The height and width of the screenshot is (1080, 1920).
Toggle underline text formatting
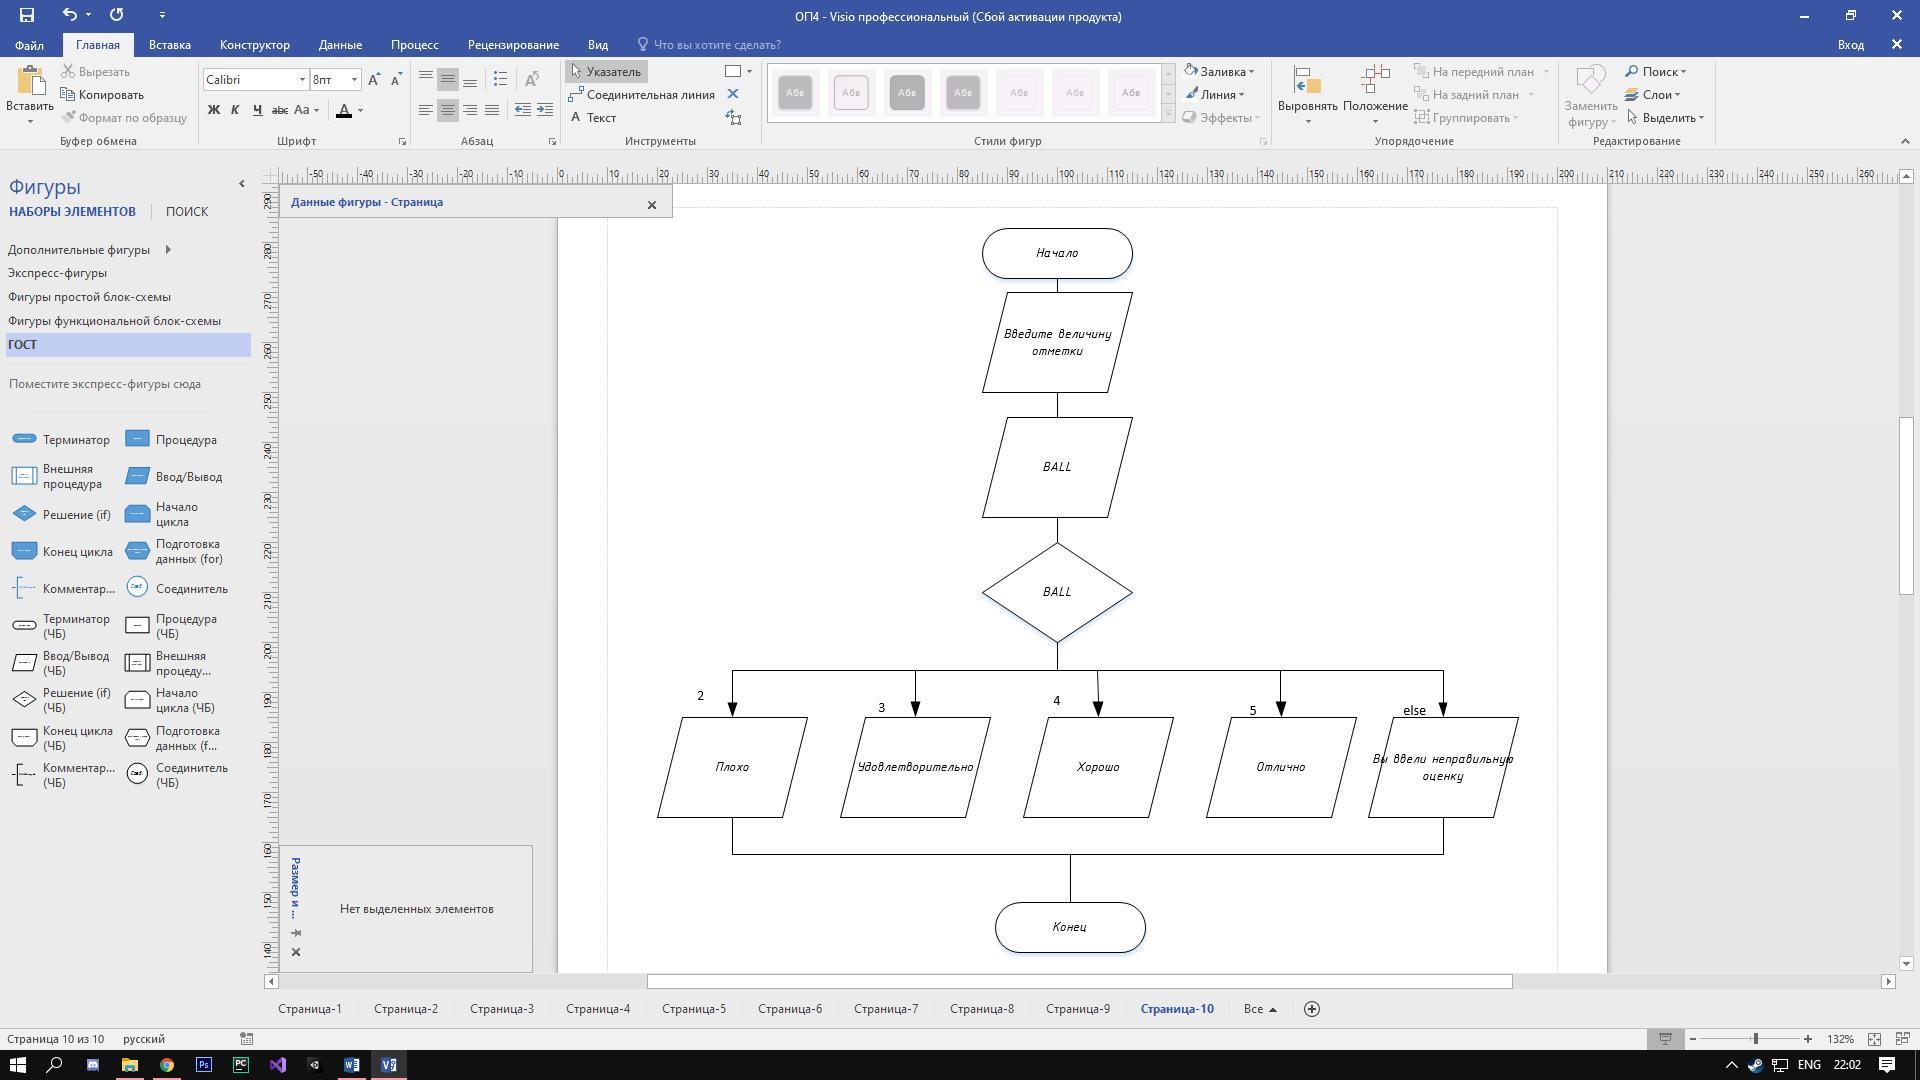pyautogui.click(x=257, y=110)
